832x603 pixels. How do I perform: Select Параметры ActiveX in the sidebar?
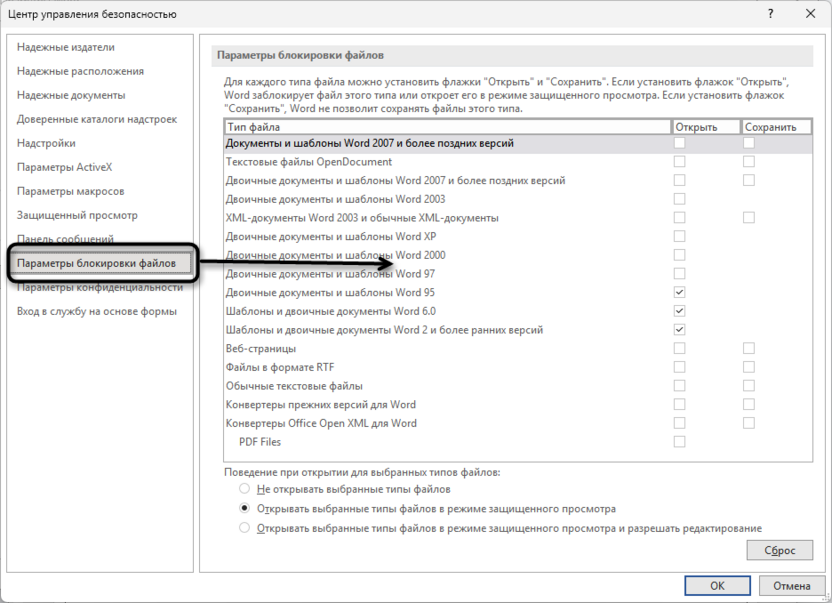(x=65, y=167)
